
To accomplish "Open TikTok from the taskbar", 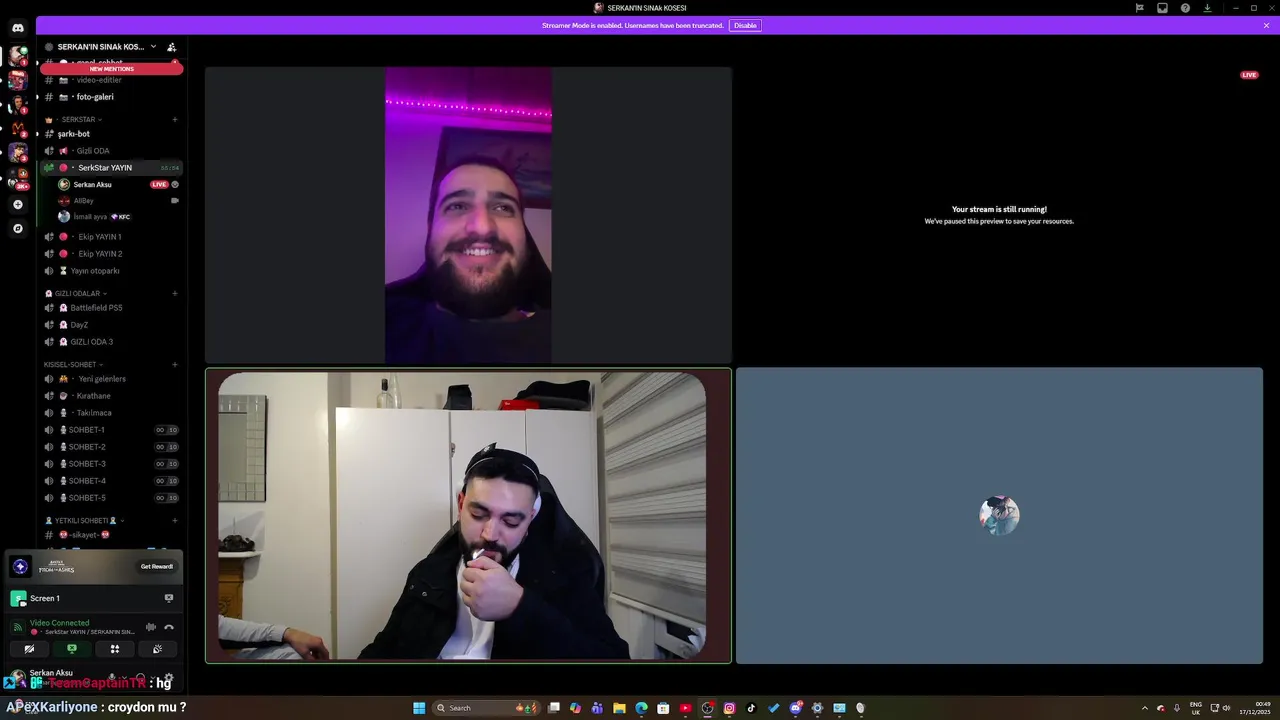I will tap(751, 708).
